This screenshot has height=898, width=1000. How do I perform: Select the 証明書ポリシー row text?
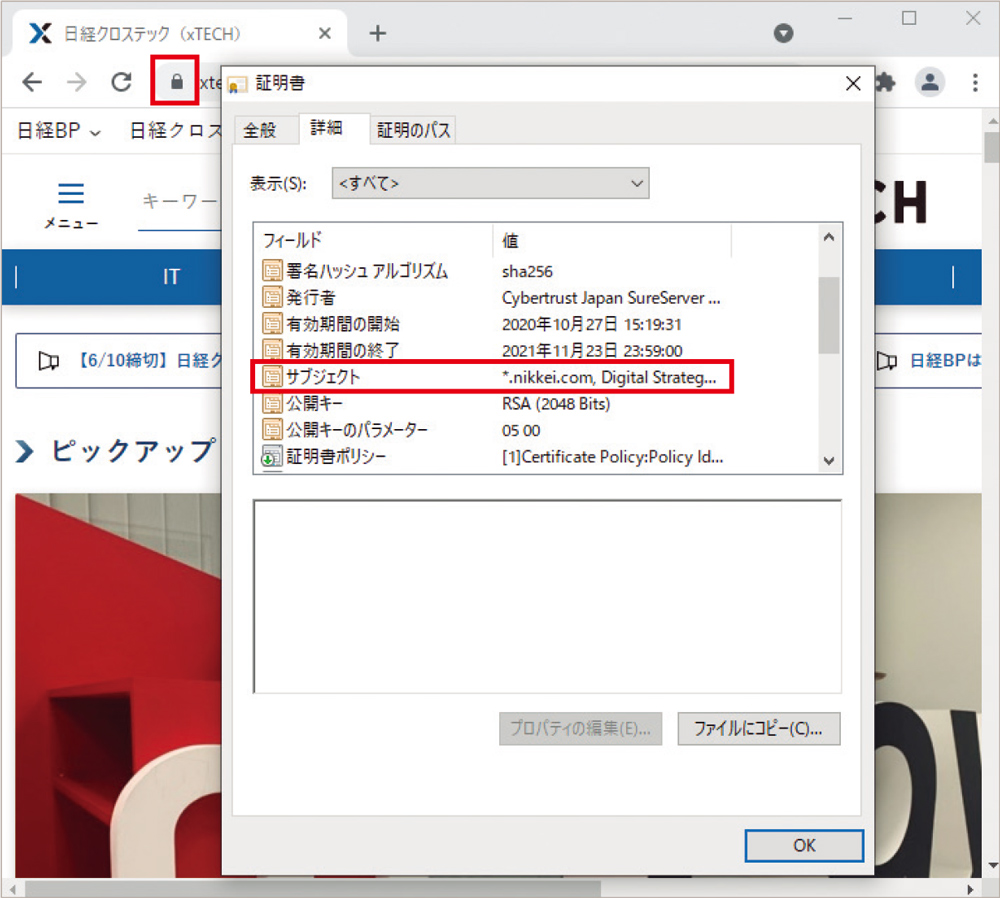[x=336, y=457]
